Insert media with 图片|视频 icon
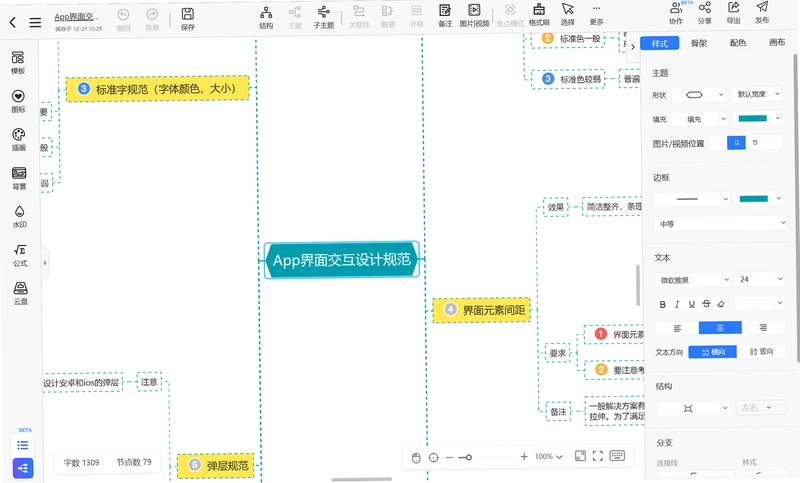This screenshot has height=483, width=800. (x=474, y=16)
